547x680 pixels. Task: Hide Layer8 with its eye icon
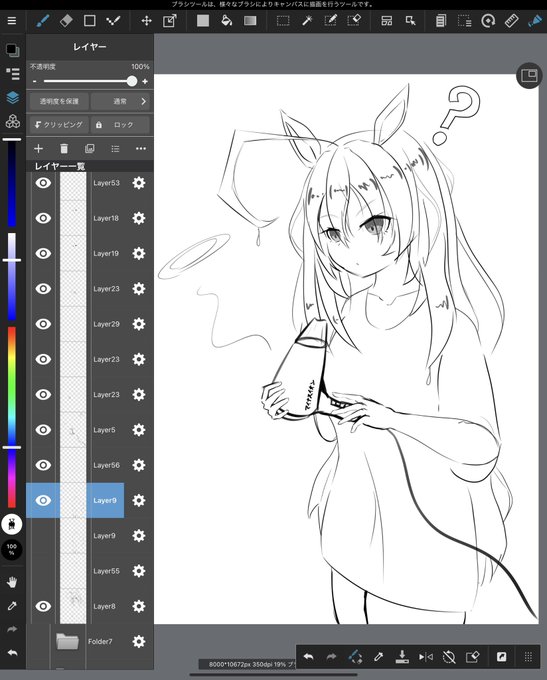coord(43,606)
